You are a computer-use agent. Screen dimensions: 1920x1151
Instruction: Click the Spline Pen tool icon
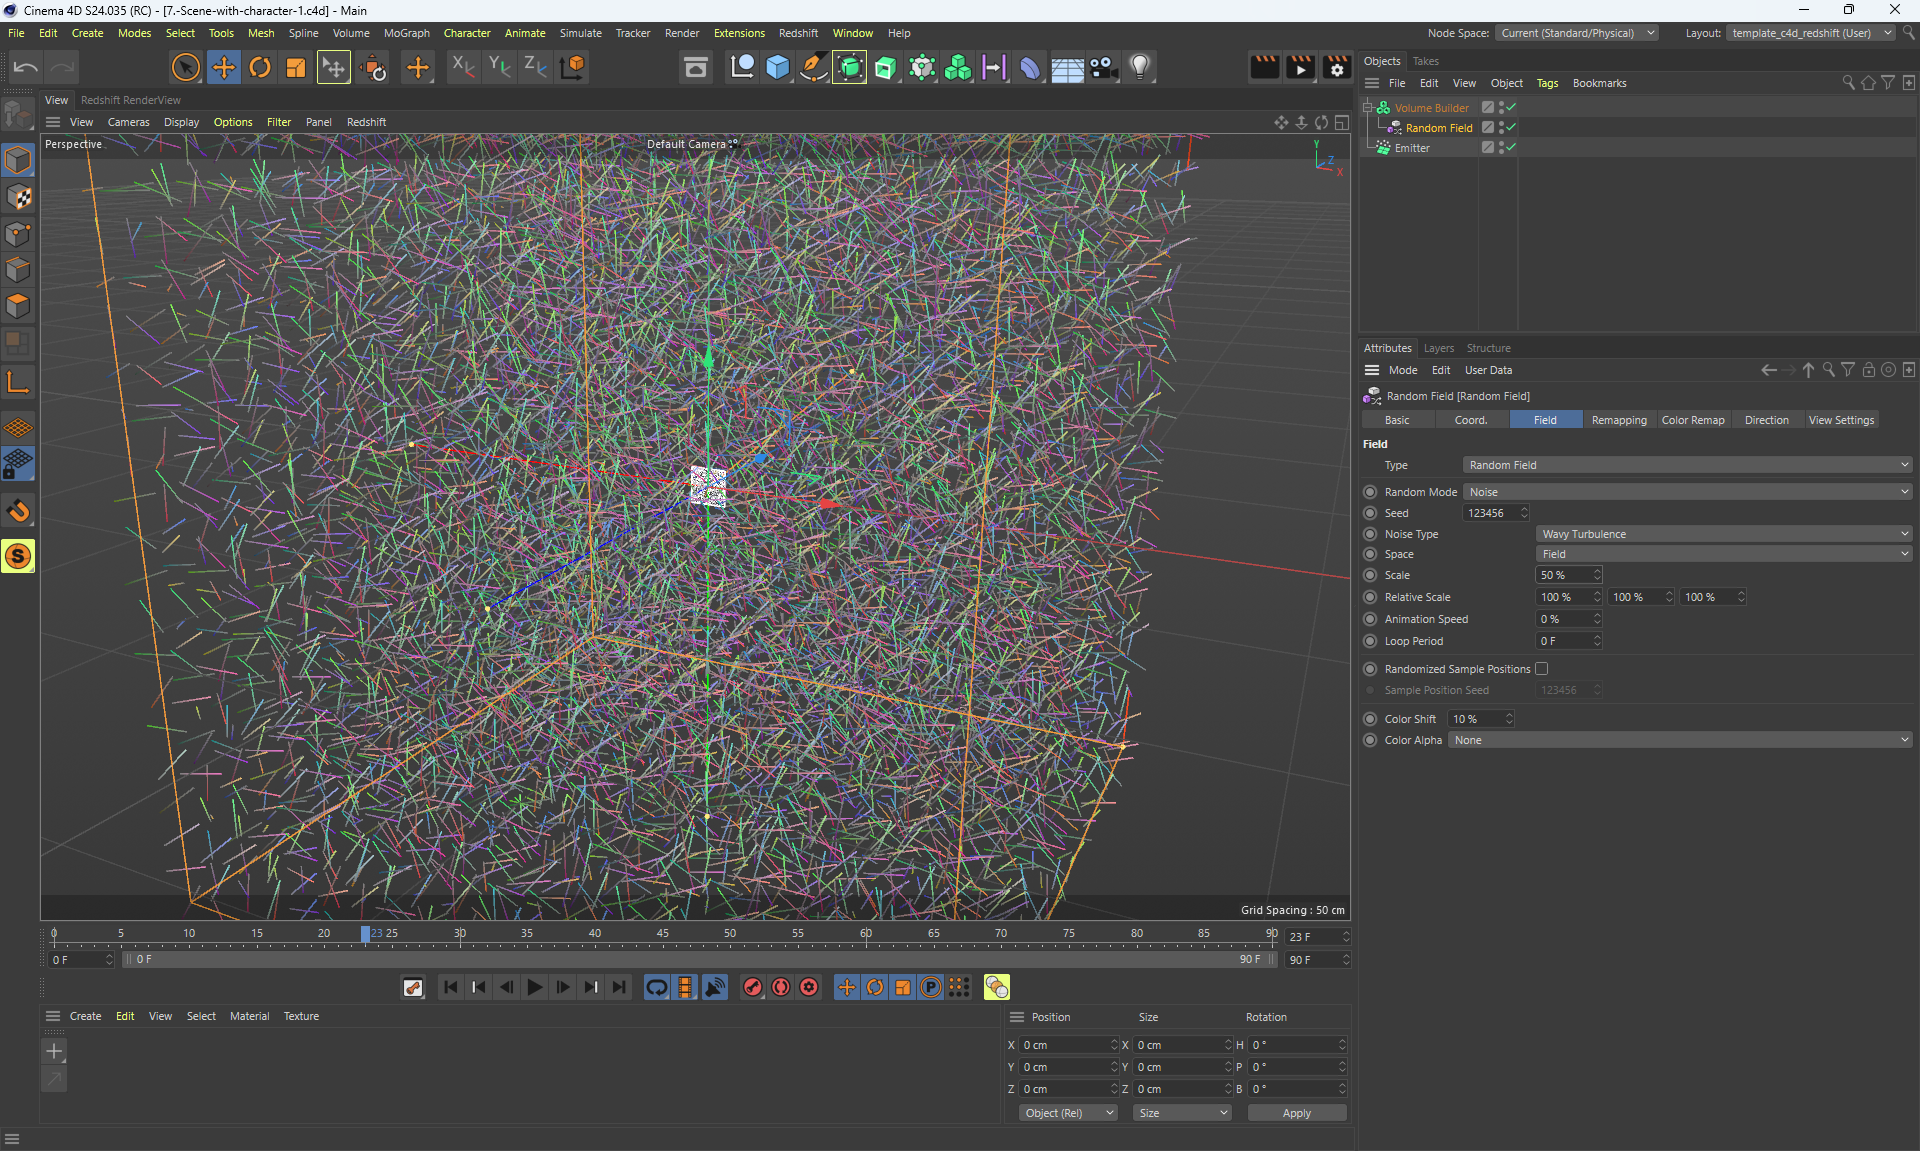click(x=814, y=67)
